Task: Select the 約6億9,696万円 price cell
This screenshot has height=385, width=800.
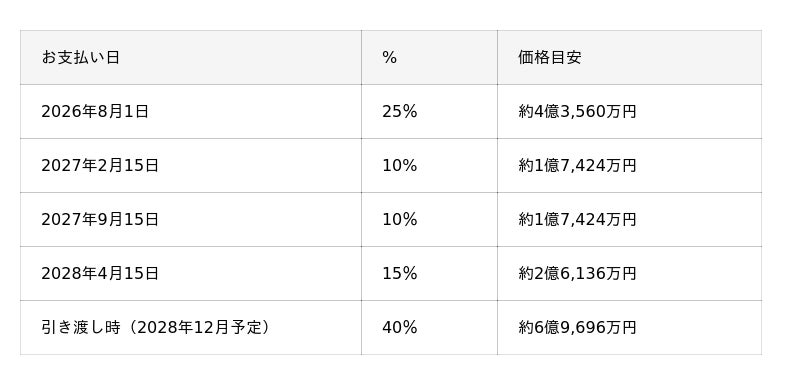Action: click(x=629, y=328)
